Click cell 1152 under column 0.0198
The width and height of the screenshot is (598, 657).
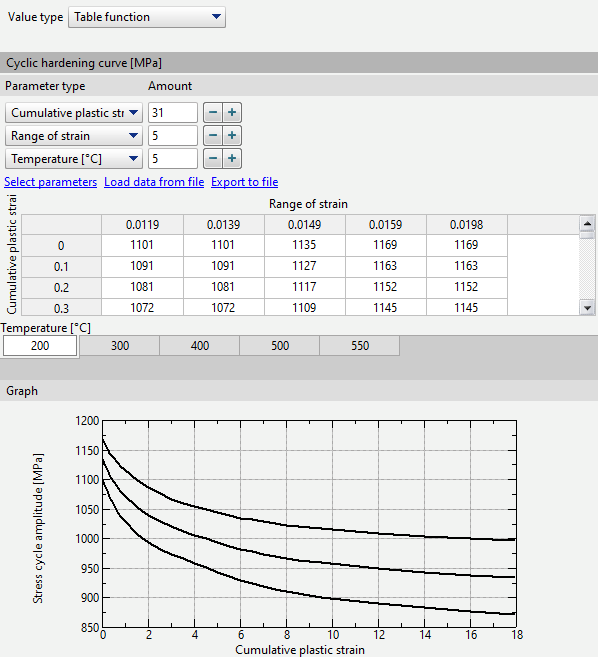click(467, 287)
